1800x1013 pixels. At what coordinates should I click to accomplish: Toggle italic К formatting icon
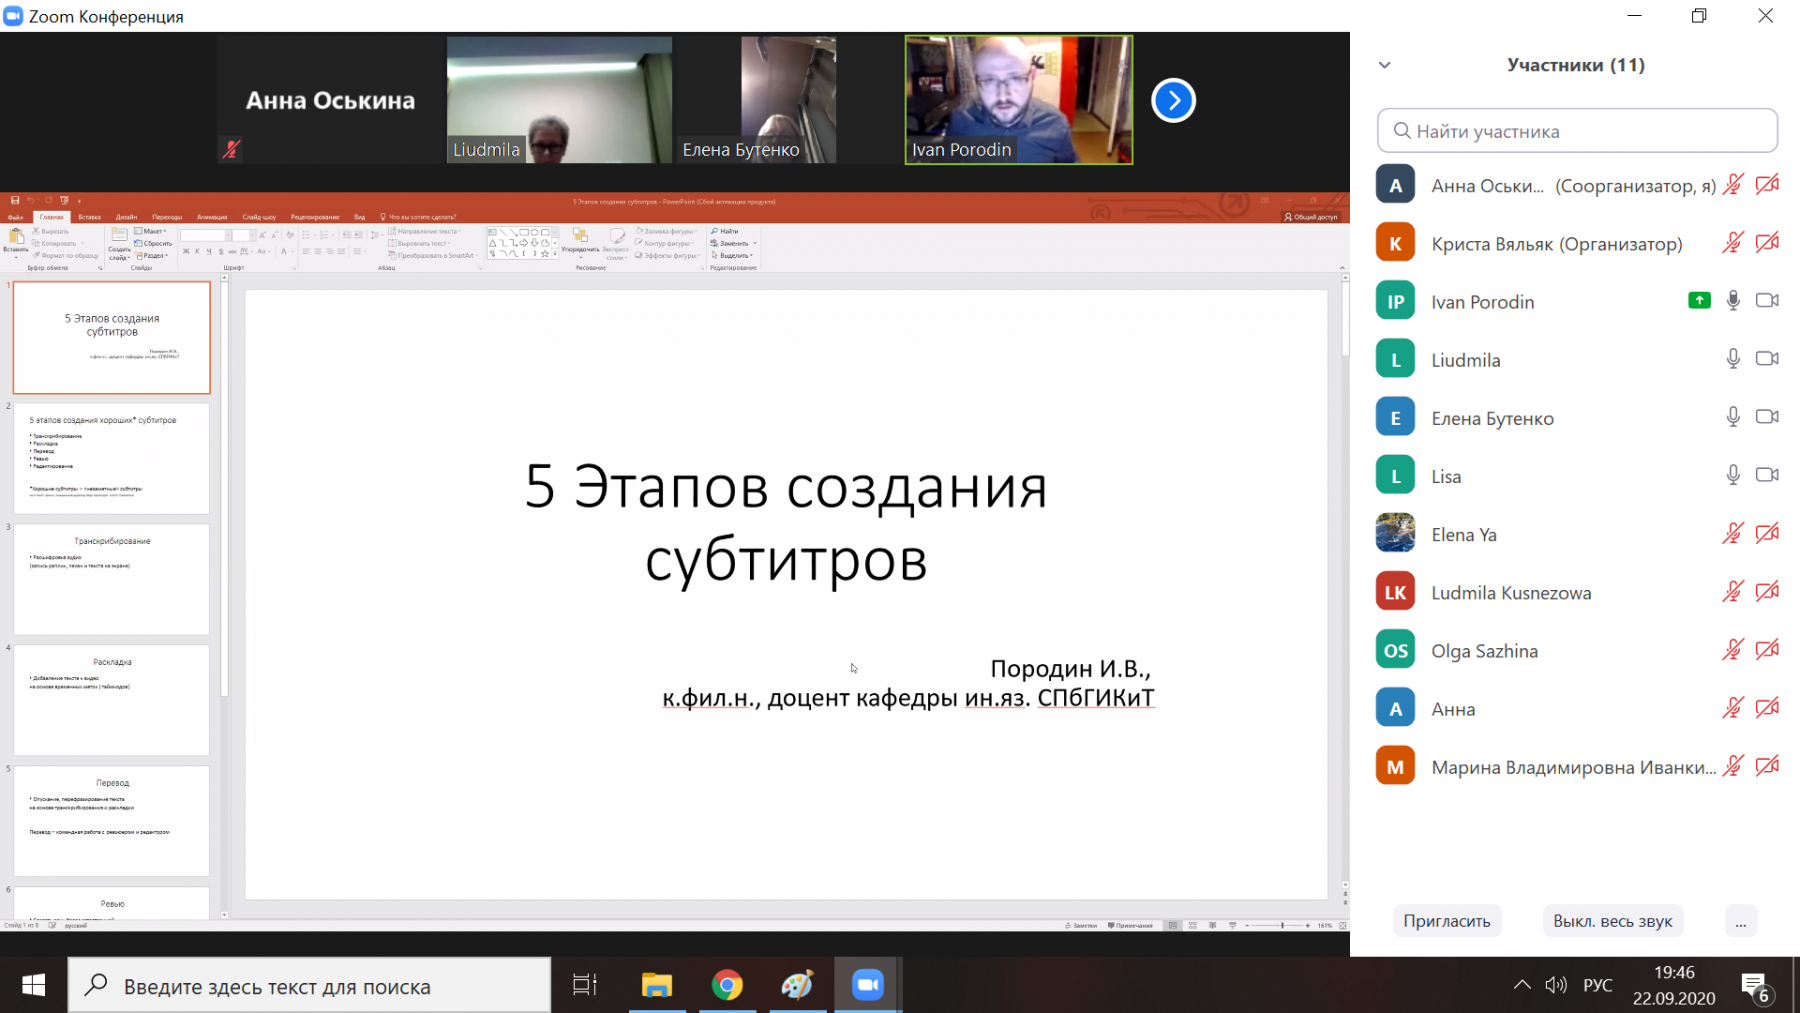point(197,252)
